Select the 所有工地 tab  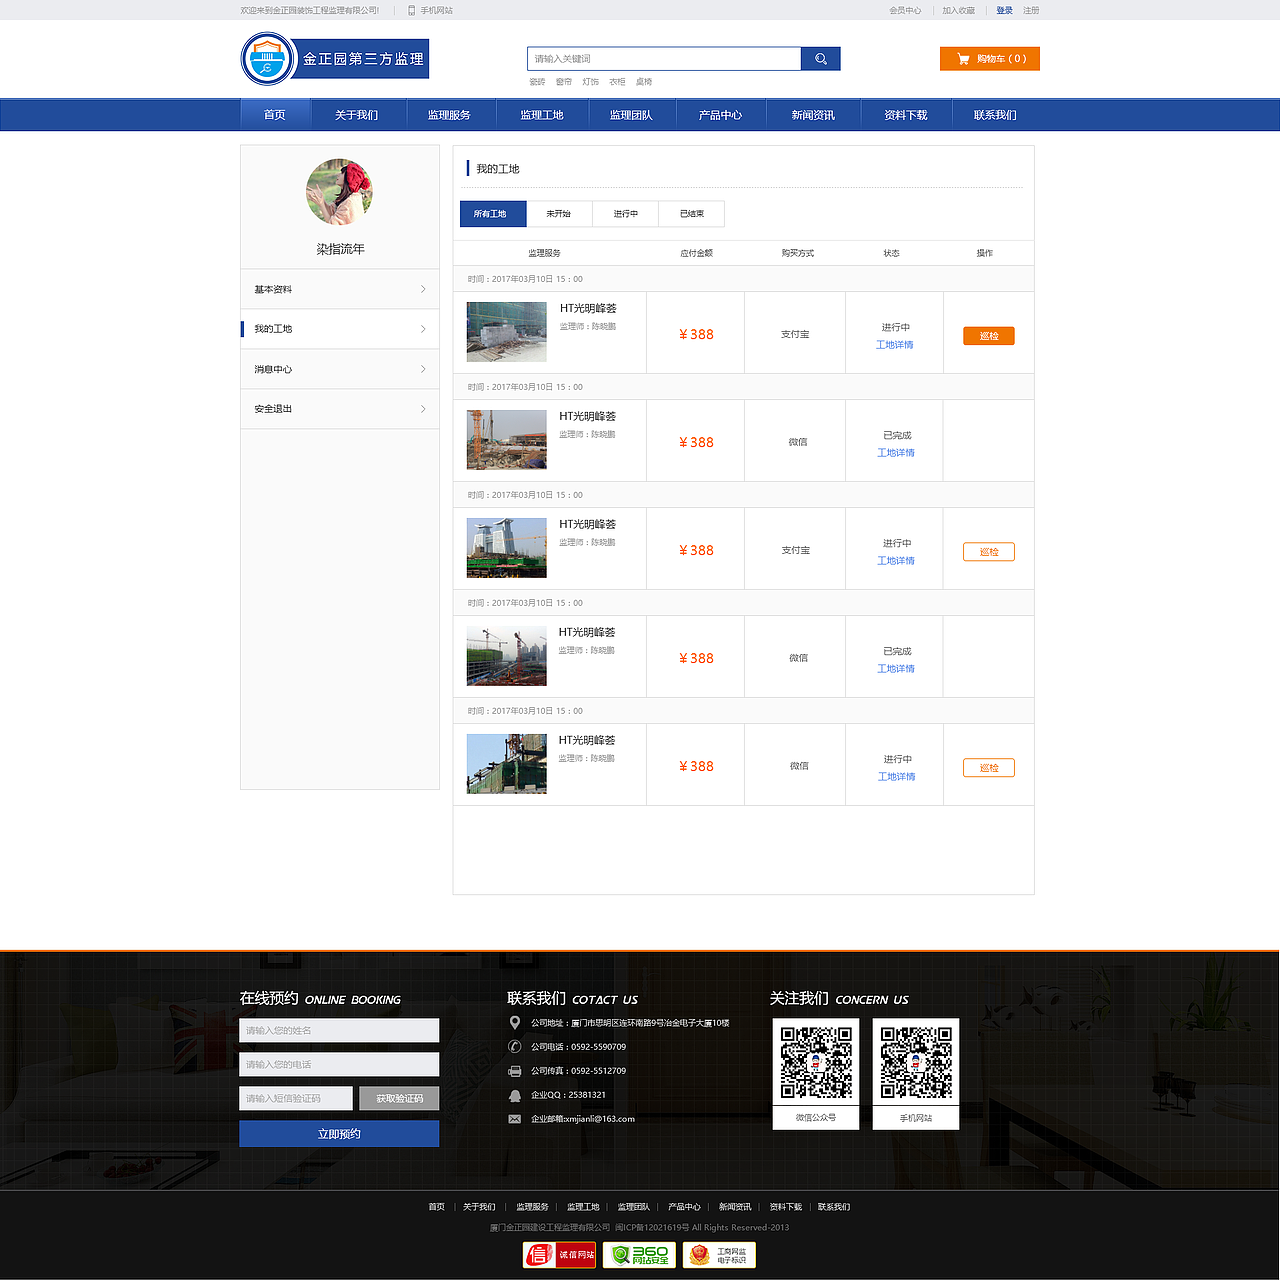pos(493,214)
